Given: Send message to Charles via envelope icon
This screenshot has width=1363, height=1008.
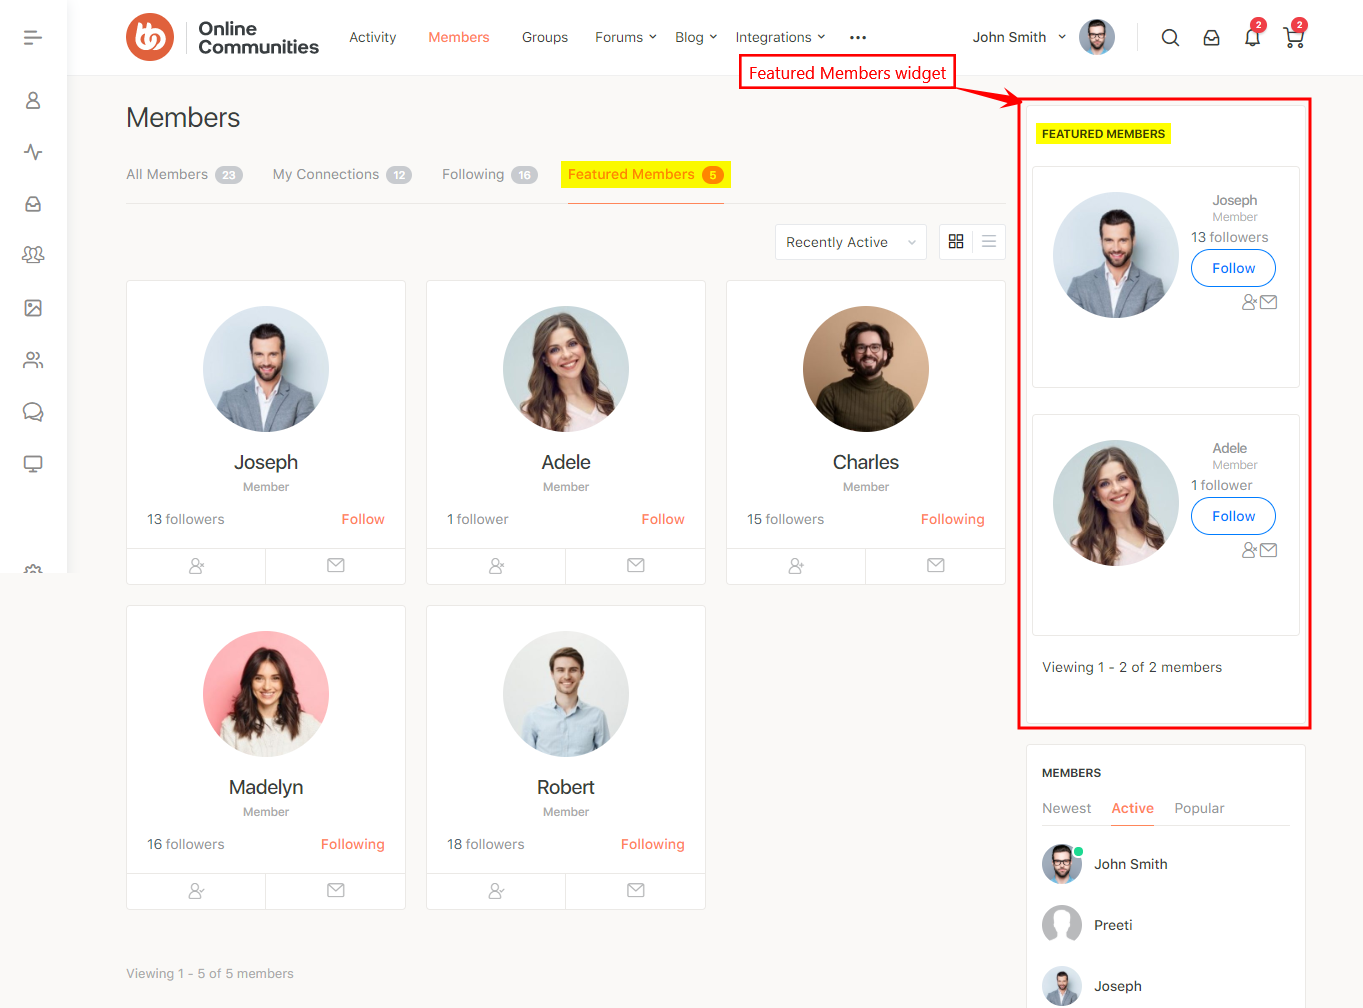Looking at the screenshot, I should 935,566.
